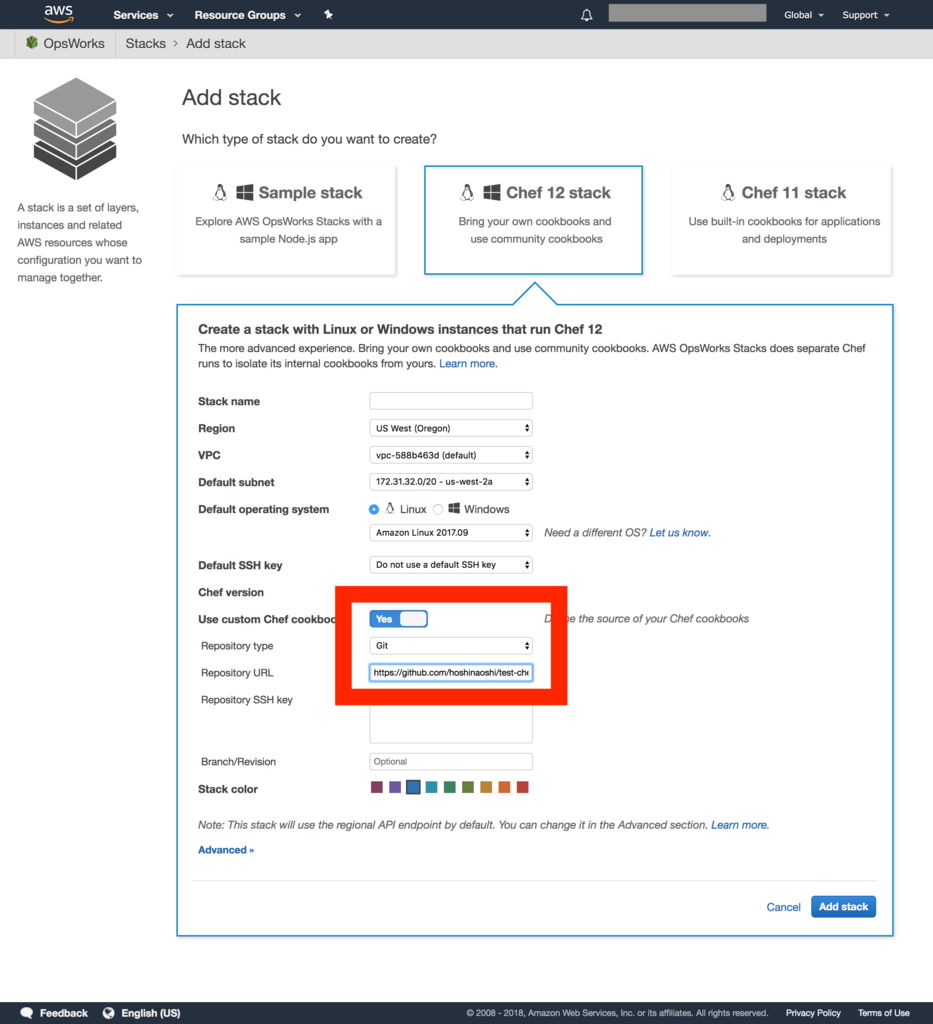This screenshot has height=1024, width=933.
Task: Click the Branch/Revision optional field
Action: (451, 761)
